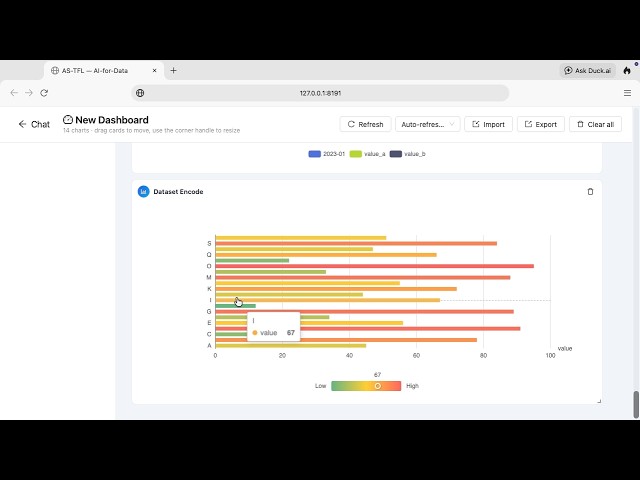640x480 pixels.
Task: Click the browser forward arrow
Action: click(29, 93)
